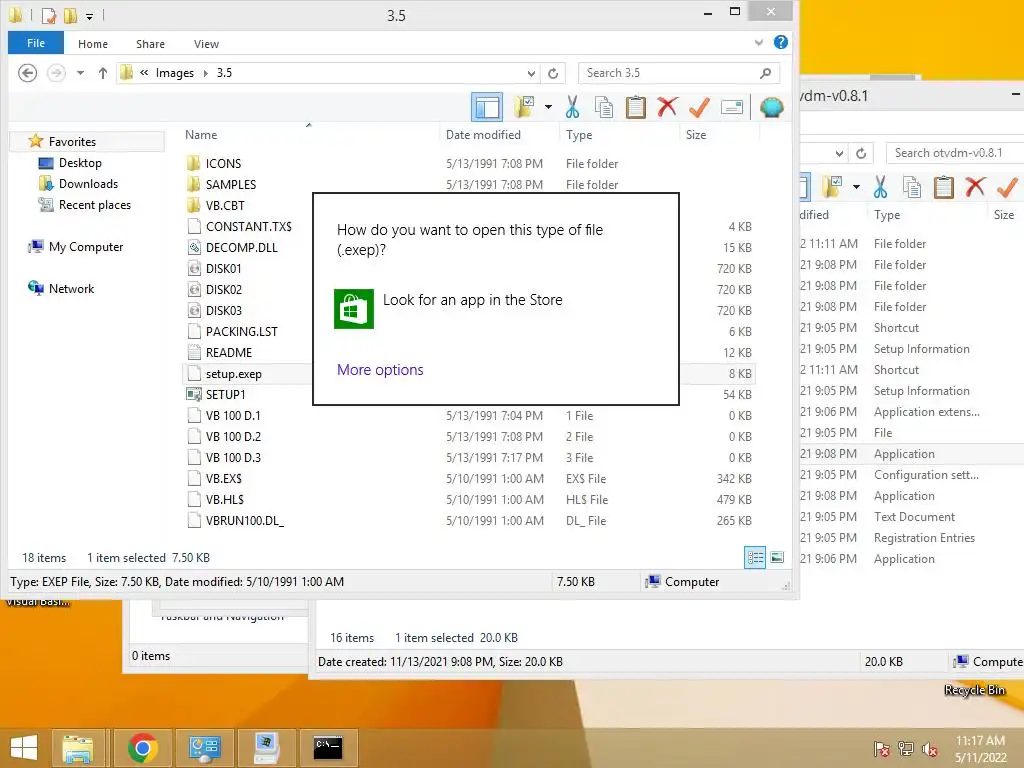
Task: Select the DECOMP.DLL file
Action: [242, 248]
